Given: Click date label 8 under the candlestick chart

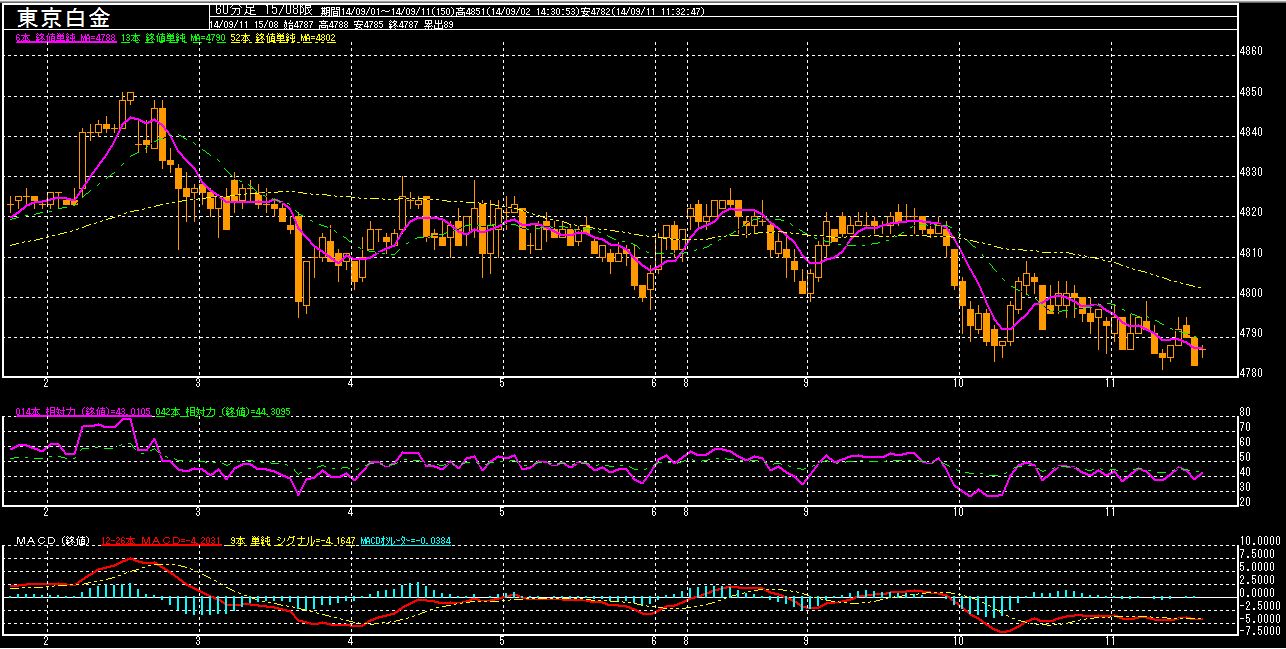Looking at the screenshot, I should pos(686,384).
